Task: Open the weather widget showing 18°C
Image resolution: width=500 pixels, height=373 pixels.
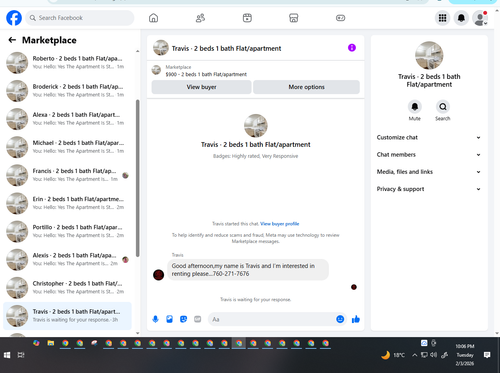Action: (393, 355)
